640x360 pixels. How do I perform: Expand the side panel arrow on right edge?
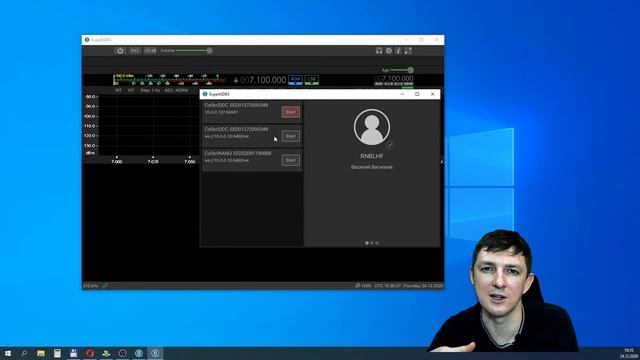442,162
